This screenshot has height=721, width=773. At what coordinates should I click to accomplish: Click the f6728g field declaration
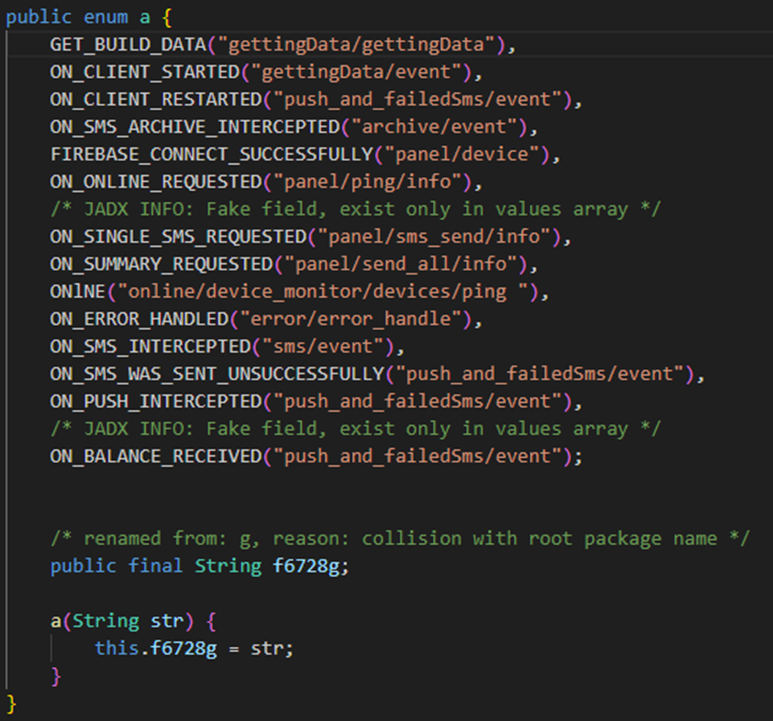[200, 566]
